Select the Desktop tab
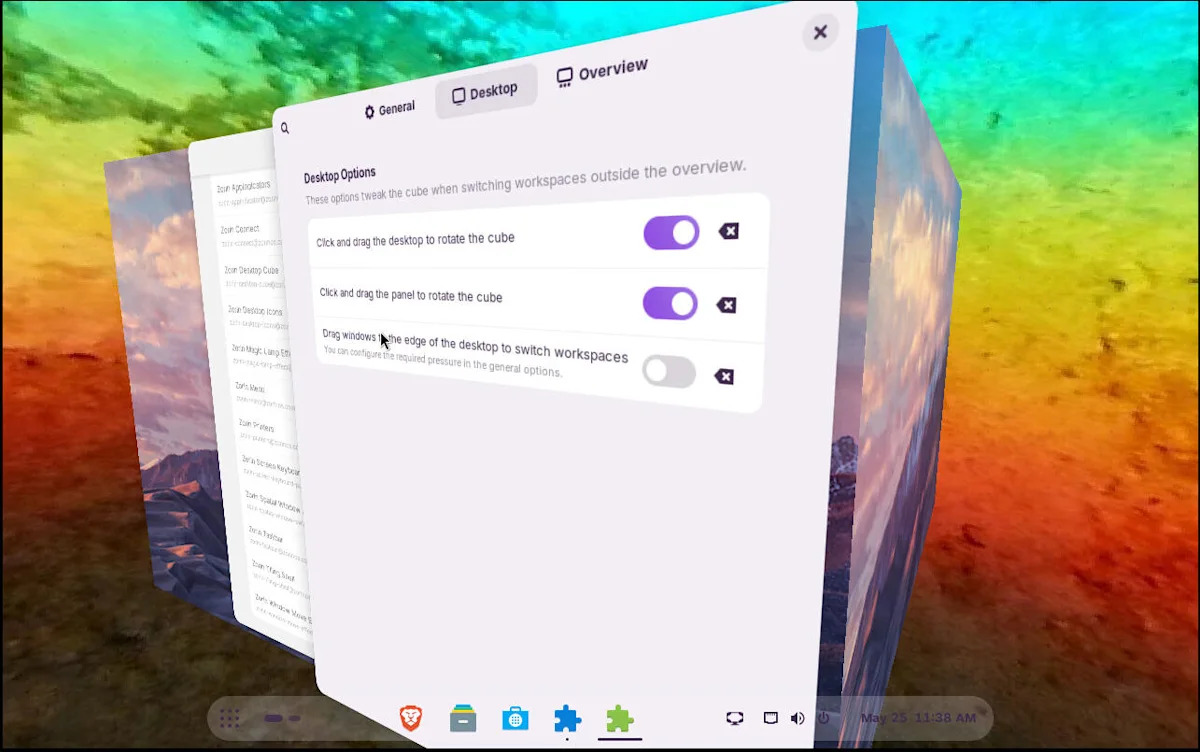 485,92
